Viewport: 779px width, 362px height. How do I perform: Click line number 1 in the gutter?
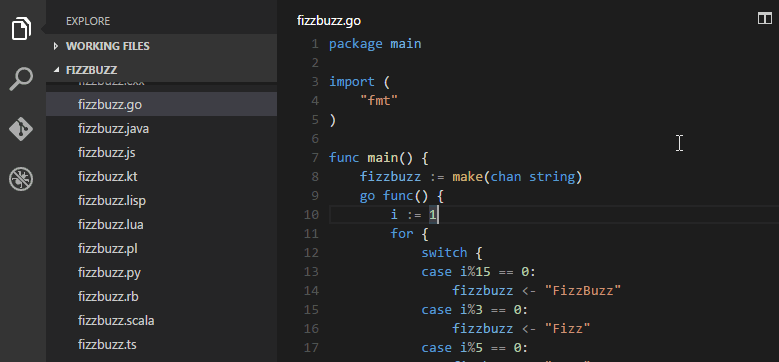click(315, 44)
